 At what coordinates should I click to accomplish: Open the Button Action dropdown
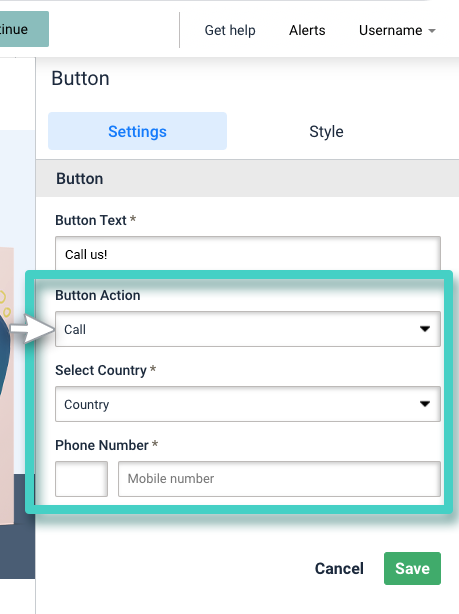pos(248,329)
